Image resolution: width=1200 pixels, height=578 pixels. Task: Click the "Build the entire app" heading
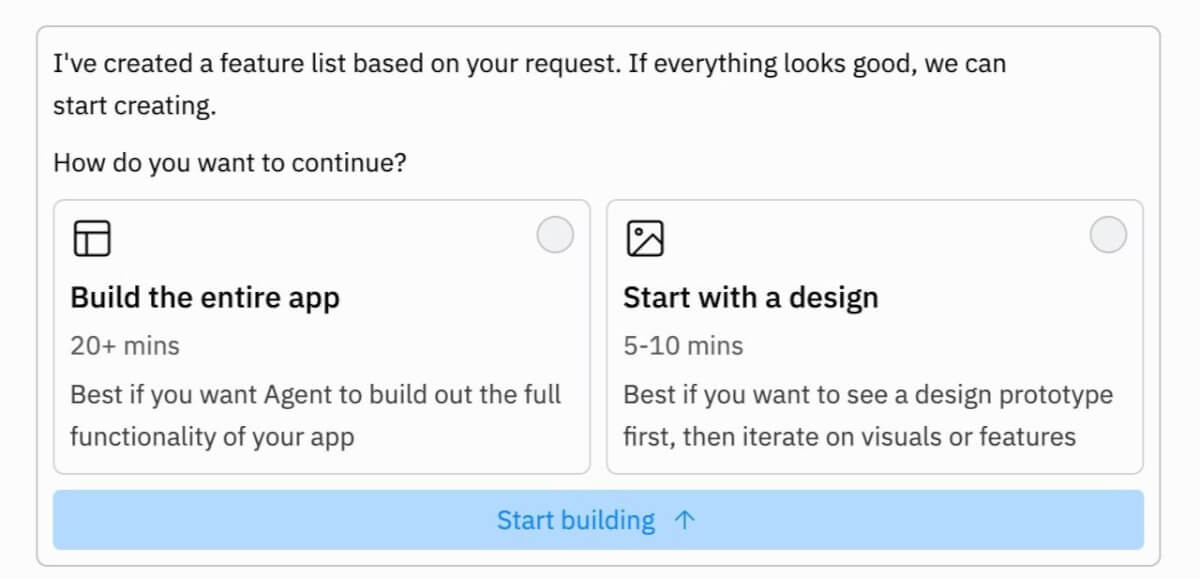coord(205,298)
